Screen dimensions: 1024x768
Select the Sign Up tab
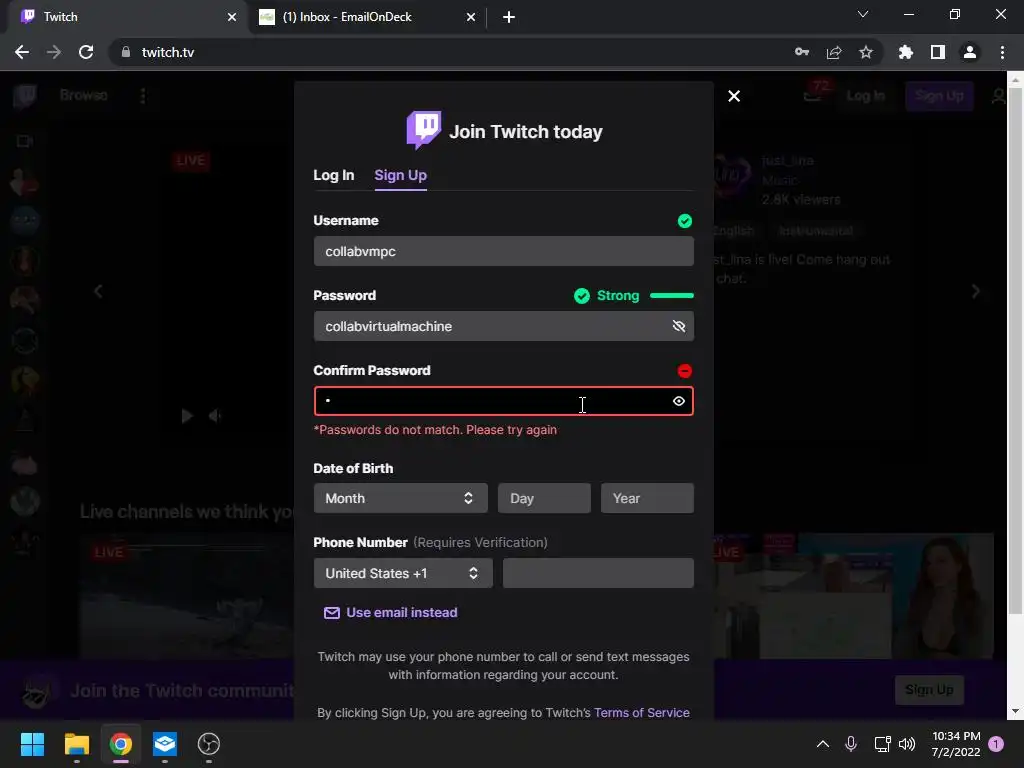pyautogui.click(x=400, y=175)
